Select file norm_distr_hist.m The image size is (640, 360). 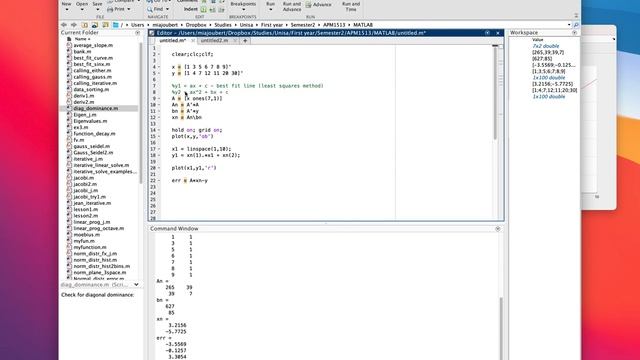(x=95, y=260)
